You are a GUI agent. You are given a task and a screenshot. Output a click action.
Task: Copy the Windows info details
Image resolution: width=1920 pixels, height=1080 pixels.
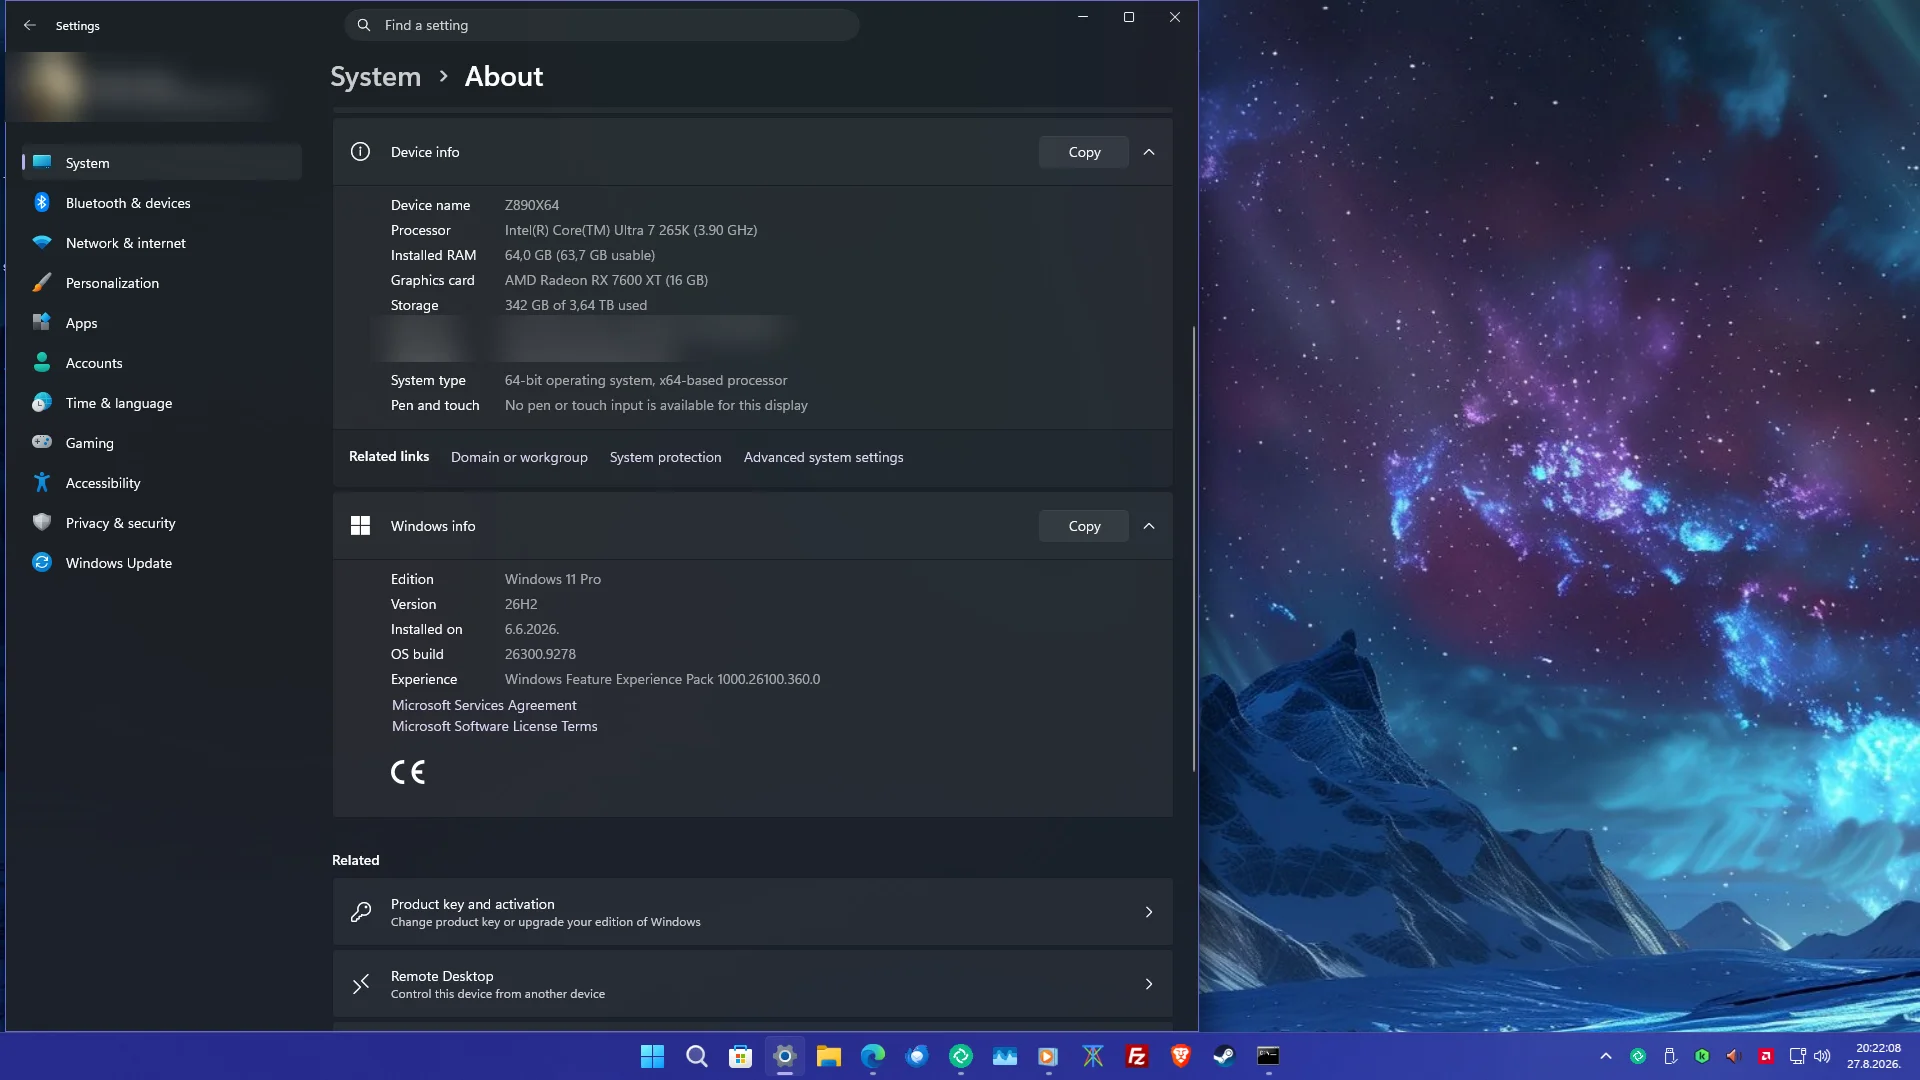tap(1084, 526)
